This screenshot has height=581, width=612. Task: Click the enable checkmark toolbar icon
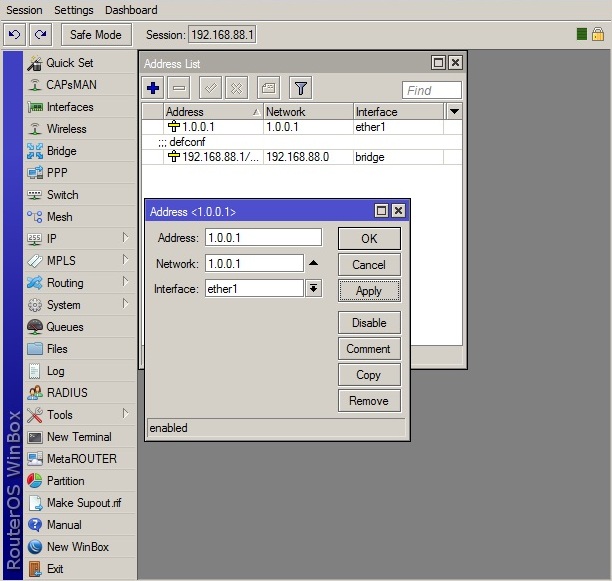pyautogui.click(x=211, y=88)
